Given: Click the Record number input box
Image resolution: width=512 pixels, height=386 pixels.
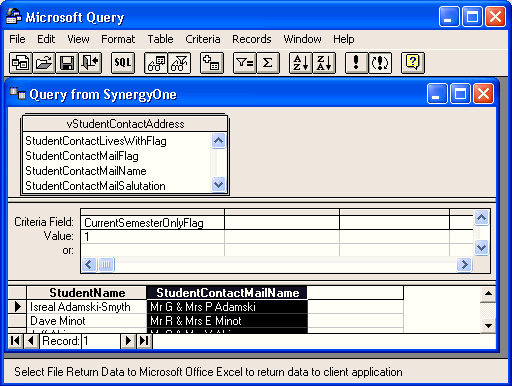Looking at the screenshot, I should point(101,341).
